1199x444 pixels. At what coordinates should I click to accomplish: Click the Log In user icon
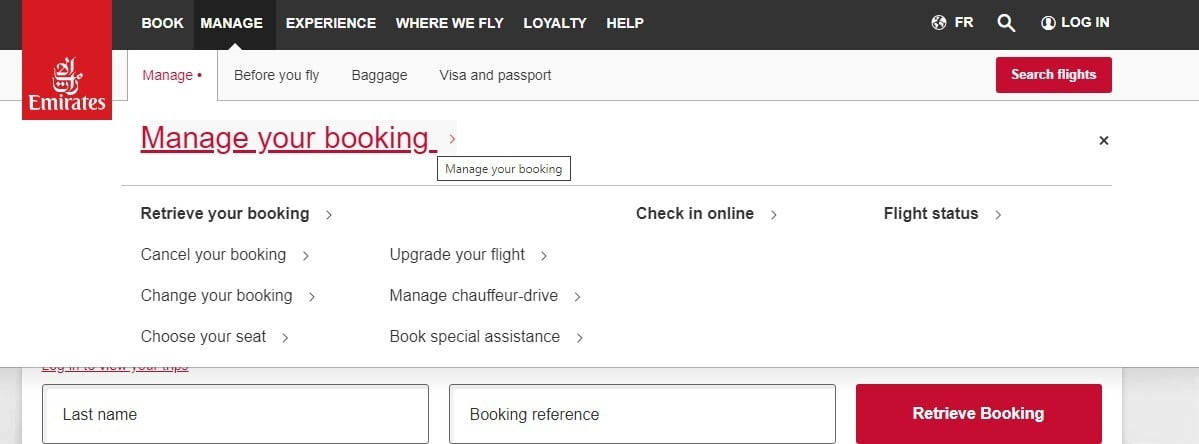1048,23
